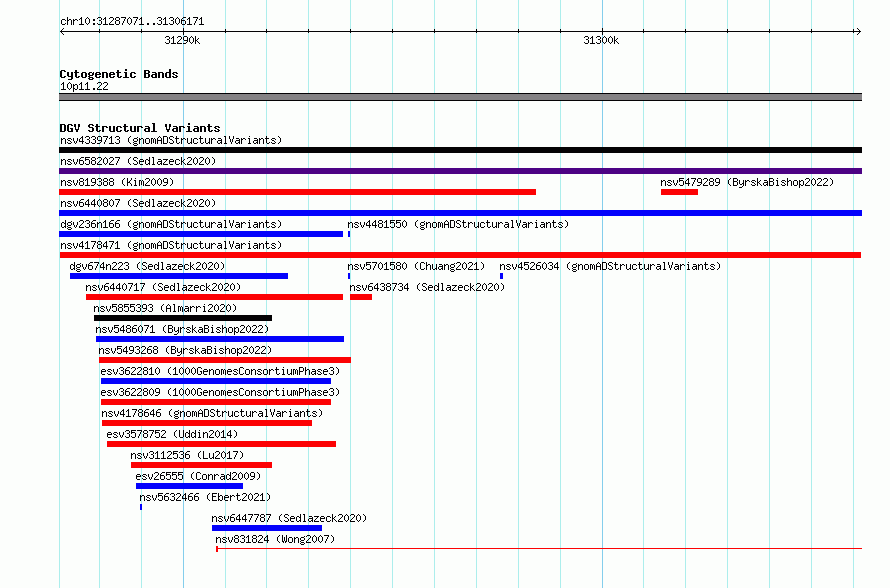
Task: Open variant nsv6440717 (Sedlazeck2020) label
Action: click(x=163, y=287)
